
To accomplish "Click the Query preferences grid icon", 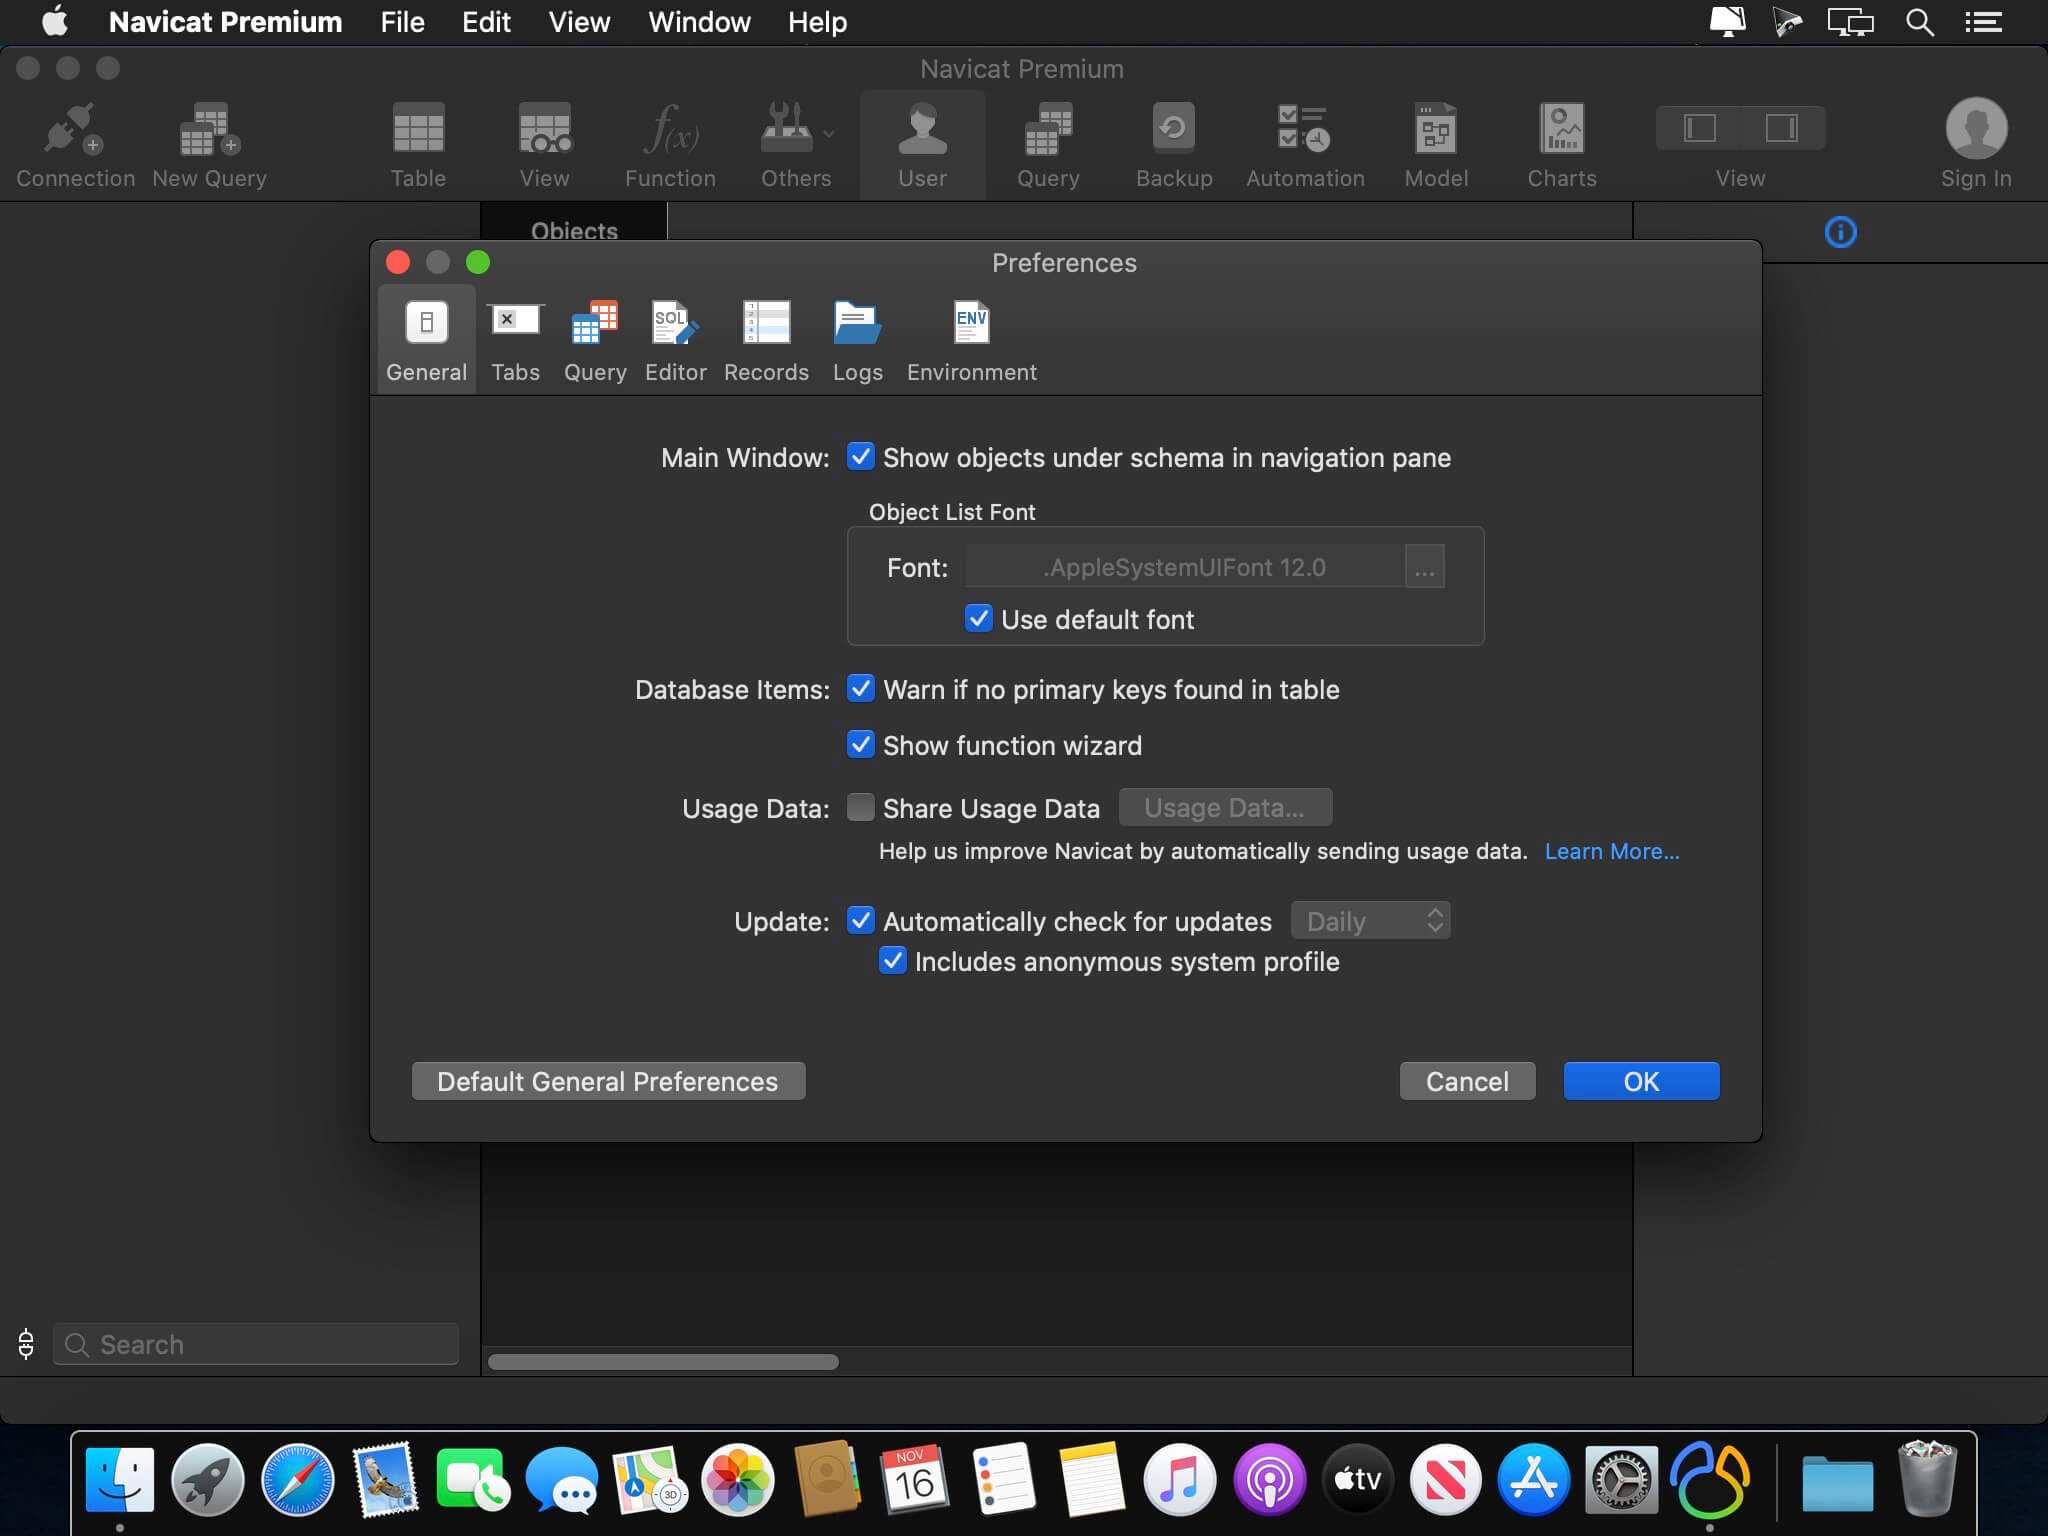I will tap(594, 324).
